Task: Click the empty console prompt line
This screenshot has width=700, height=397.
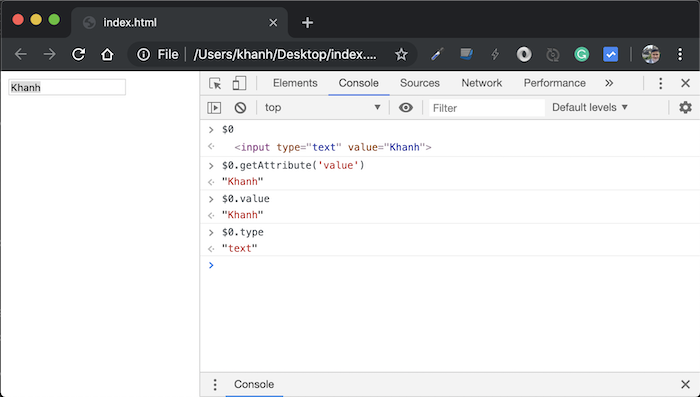Action: (x=450, y=265)
